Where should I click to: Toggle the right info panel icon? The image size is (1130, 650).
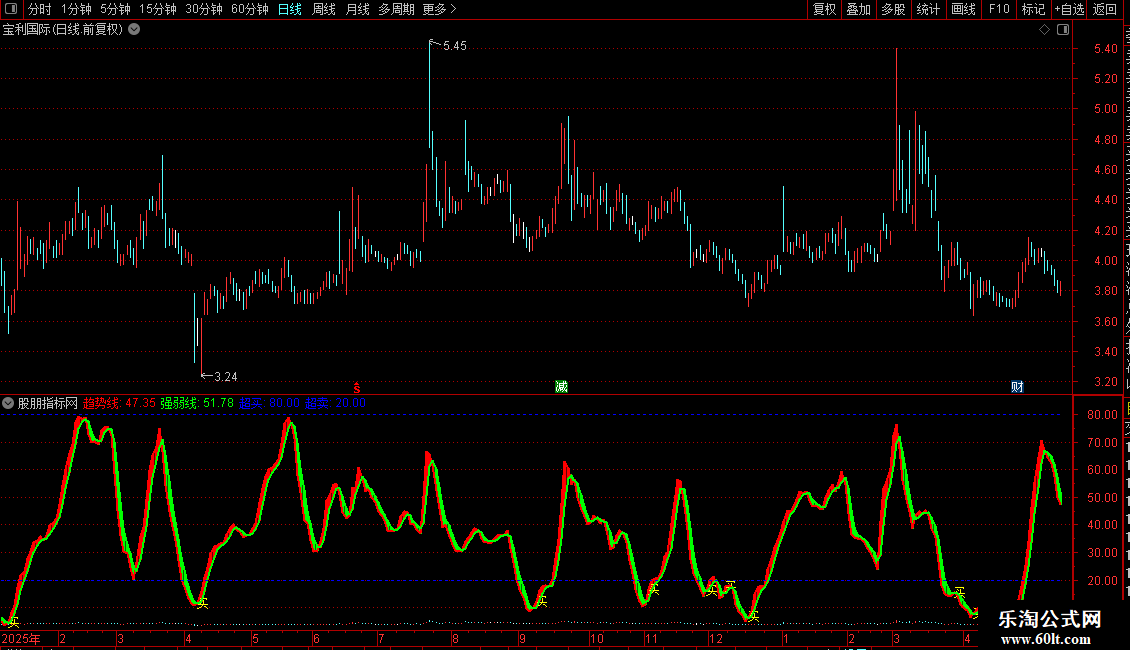point(1063,30)
